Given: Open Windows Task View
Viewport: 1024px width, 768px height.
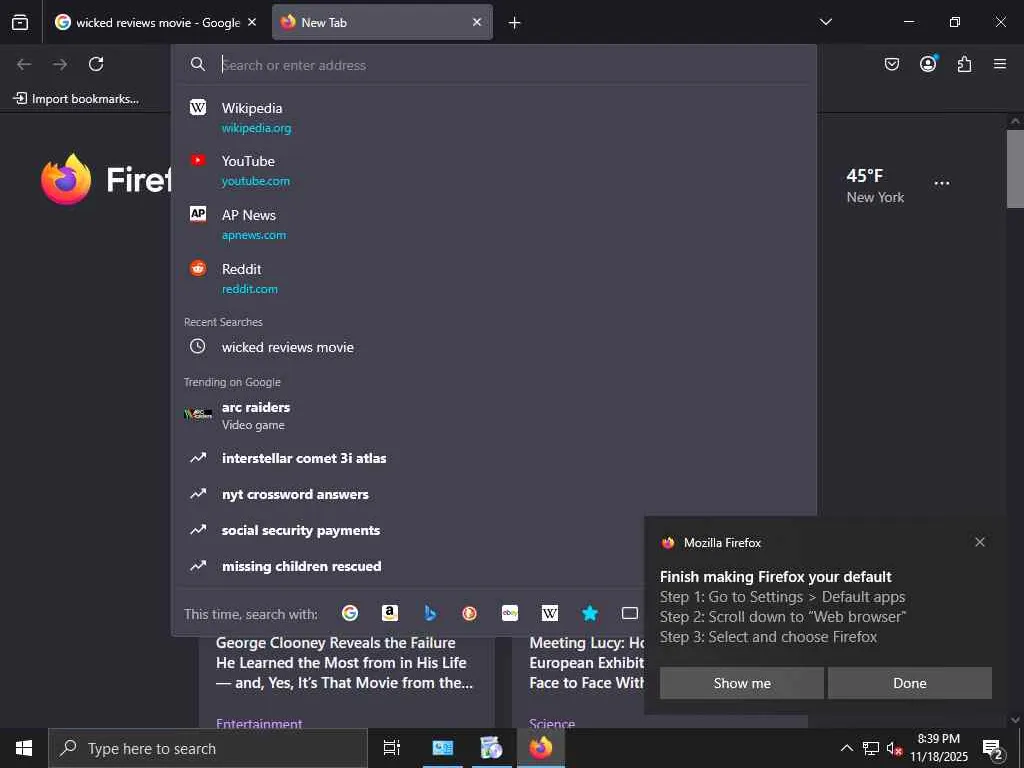Looking at the screenshot, I should 391,748.
